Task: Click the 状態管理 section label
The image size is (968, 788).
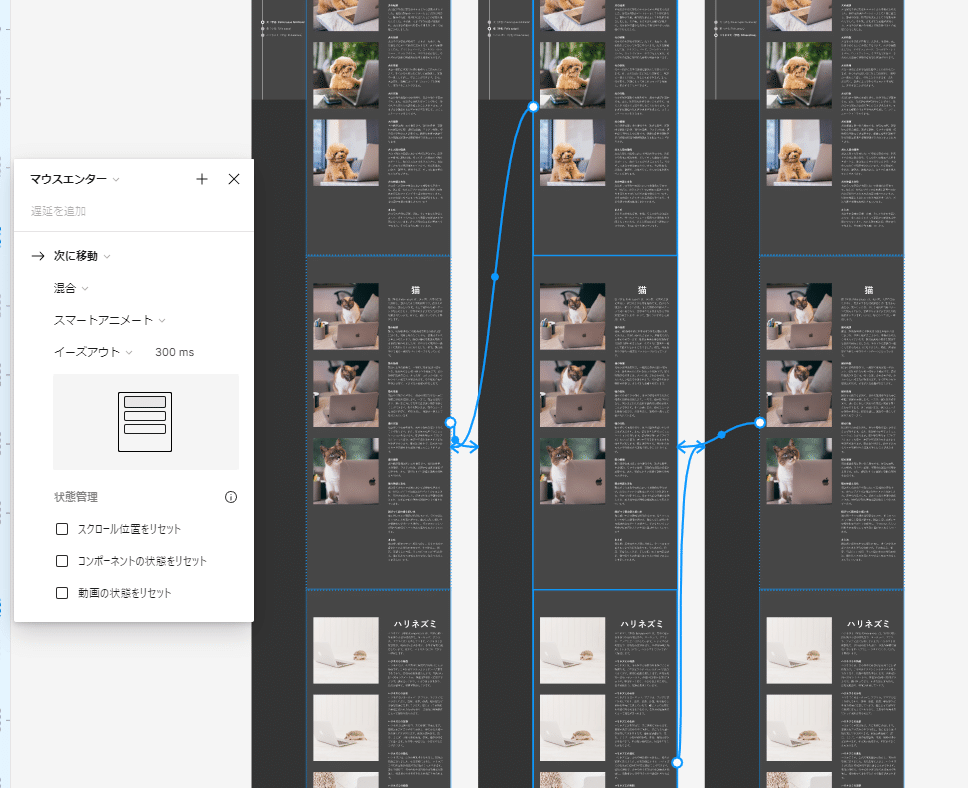Action: [76, 497]
